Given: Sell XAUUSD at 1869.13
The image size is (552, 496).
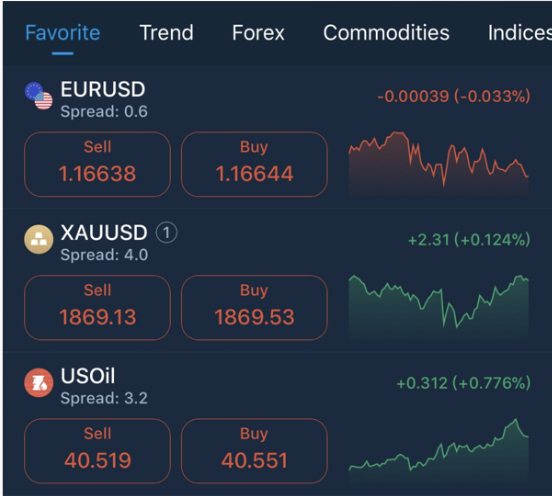Looking at the screenshot, I should click(x=98, y=308).
